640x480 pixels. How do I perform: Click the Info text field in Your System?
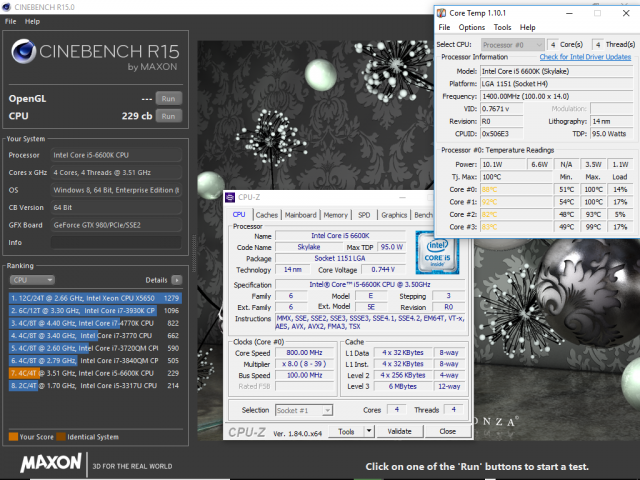pos(118,242)
